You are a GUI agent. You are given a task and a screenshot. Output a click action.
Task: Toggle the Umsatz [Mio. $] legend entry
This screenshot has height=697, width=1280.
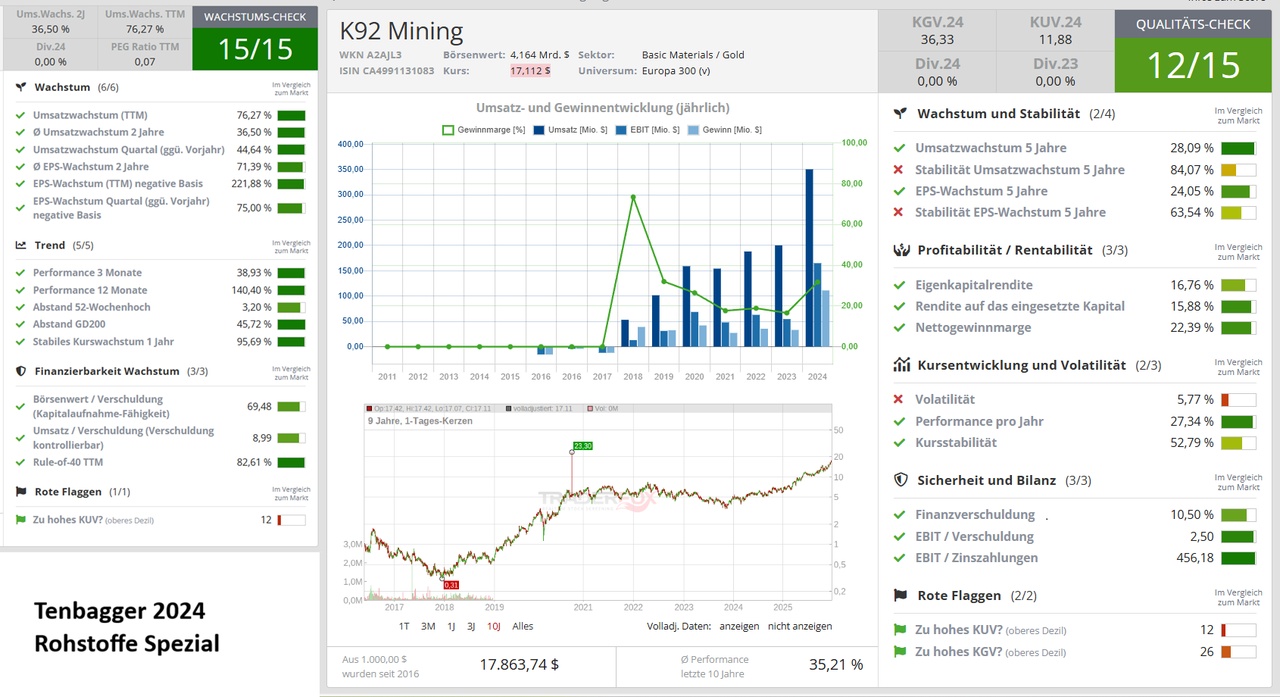coord(540,130)
